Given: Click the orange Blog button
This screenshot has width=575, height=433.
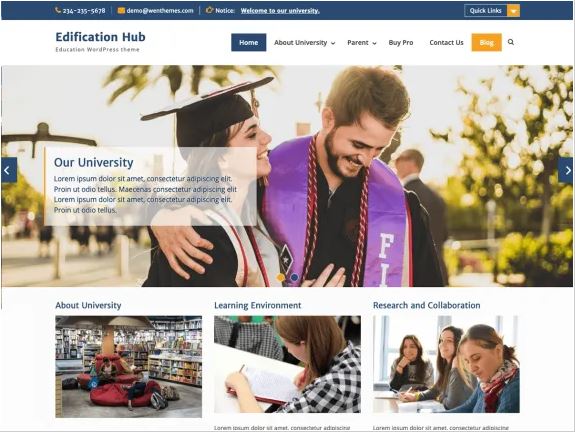Looking at the screenshot, I should coord(487,43).
